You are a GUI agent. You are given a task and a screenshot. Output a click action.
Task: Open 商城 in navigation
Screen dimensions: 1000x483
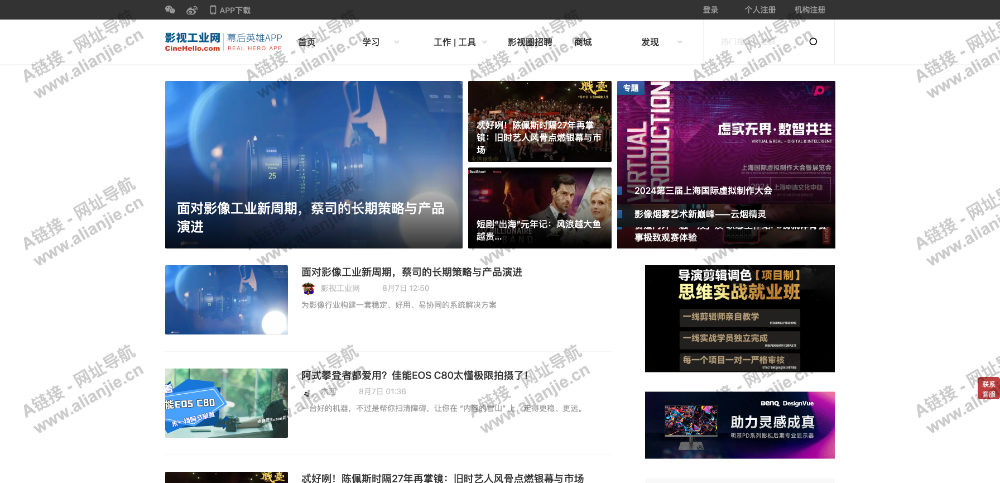583,42
